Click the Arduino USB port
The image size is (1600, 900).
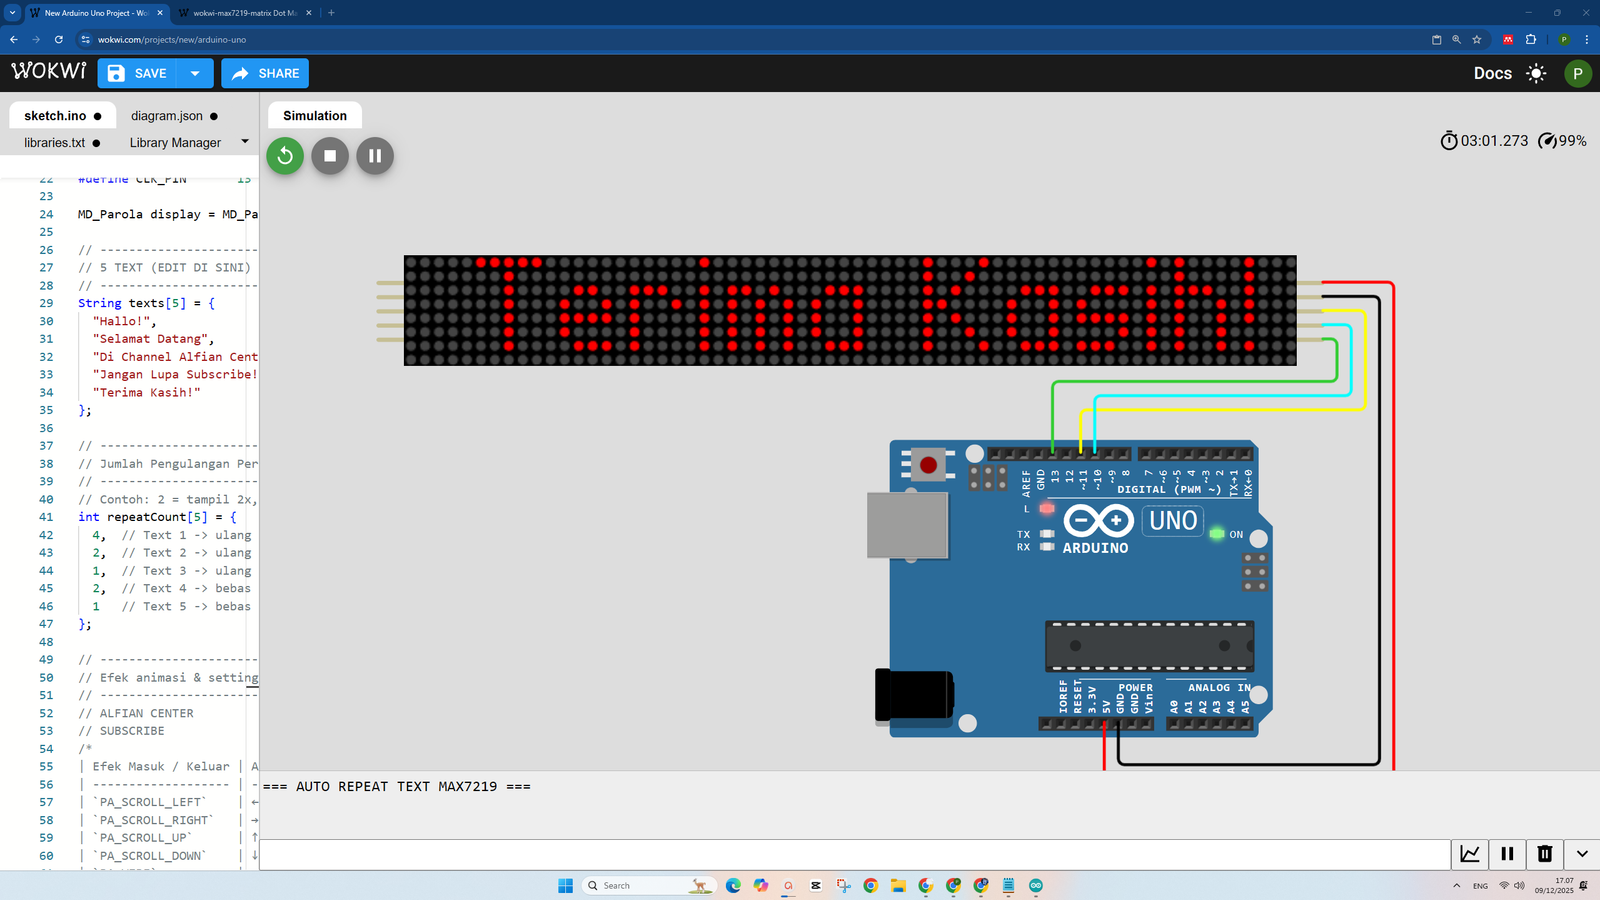click(x=907, y=525)
